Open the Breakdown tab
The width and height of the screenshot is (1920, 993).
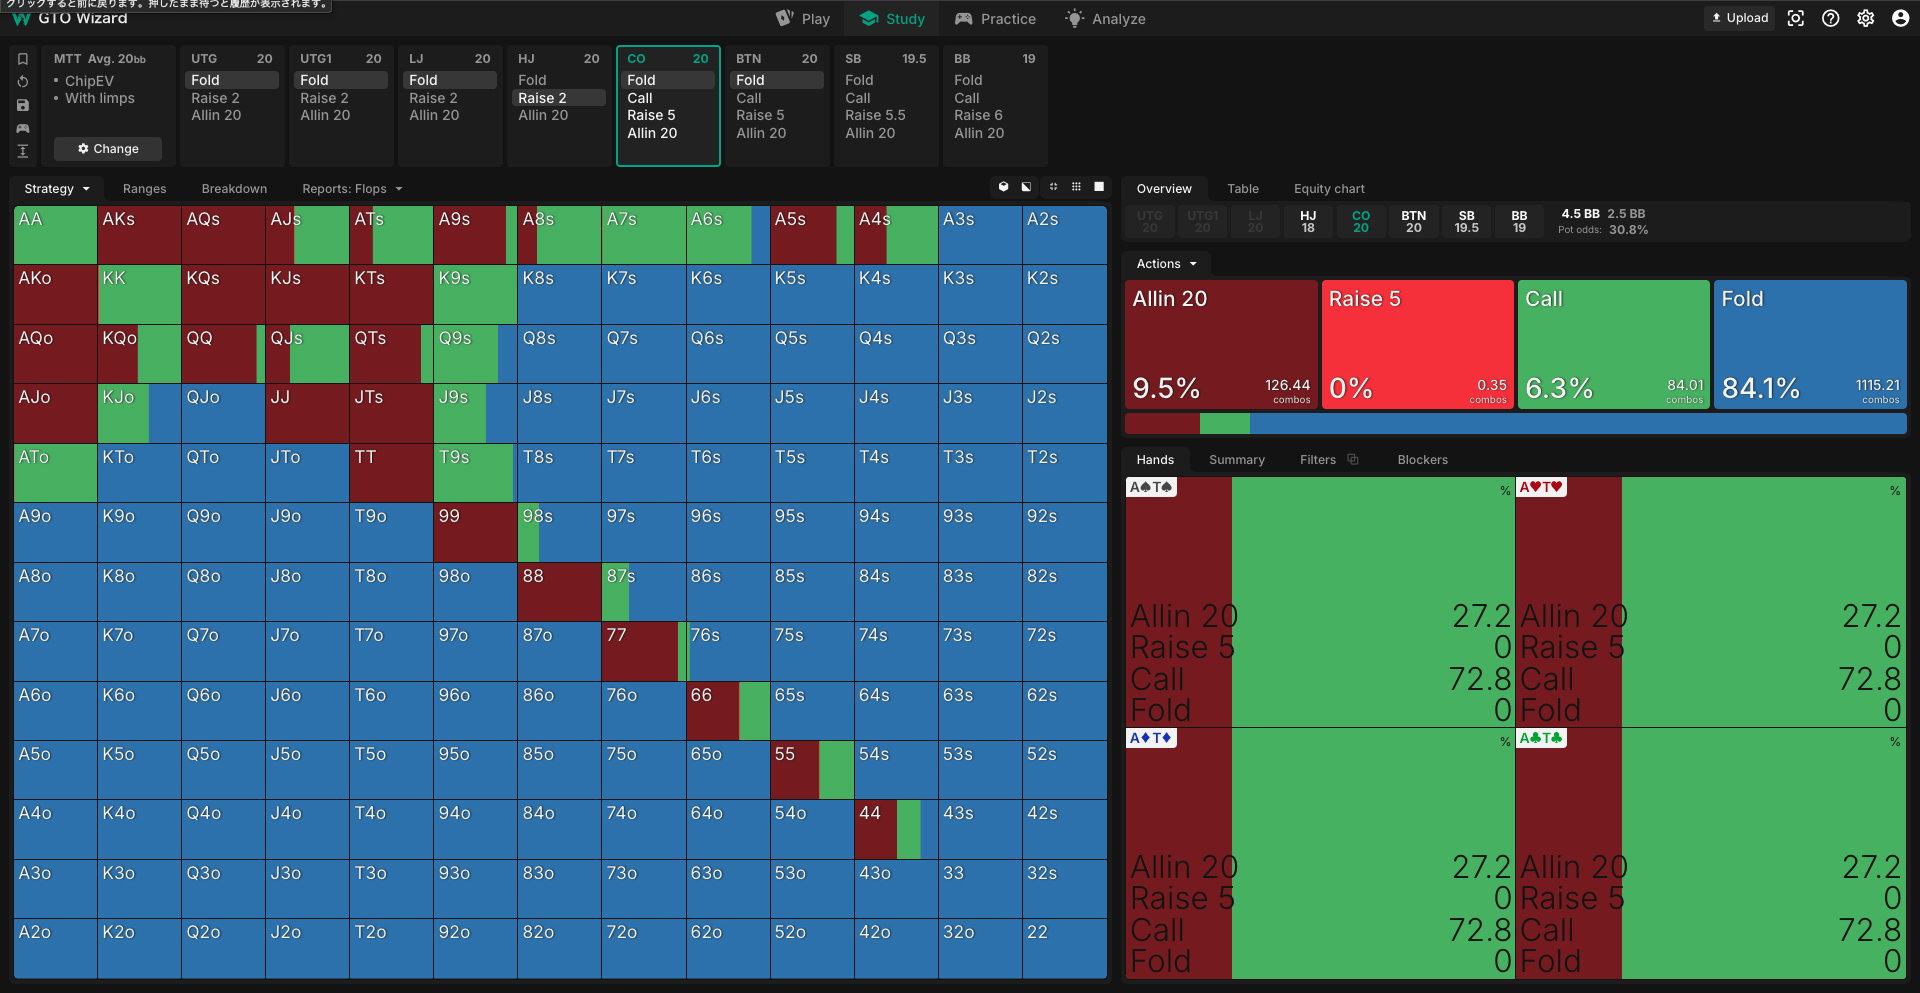tap(234, 189)
